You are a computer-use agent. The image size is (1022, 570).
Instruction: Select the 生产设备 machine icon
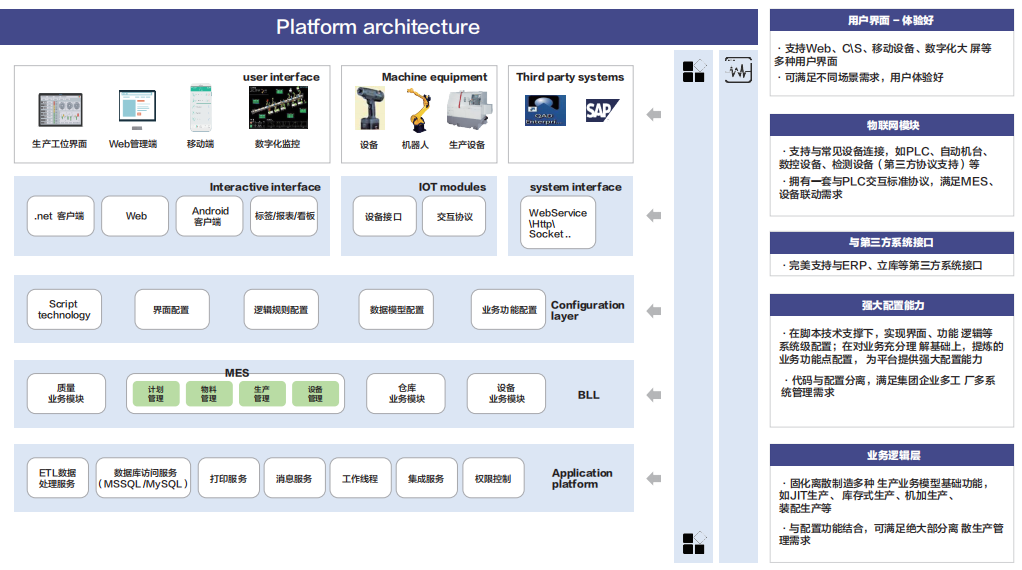point(466,109)
